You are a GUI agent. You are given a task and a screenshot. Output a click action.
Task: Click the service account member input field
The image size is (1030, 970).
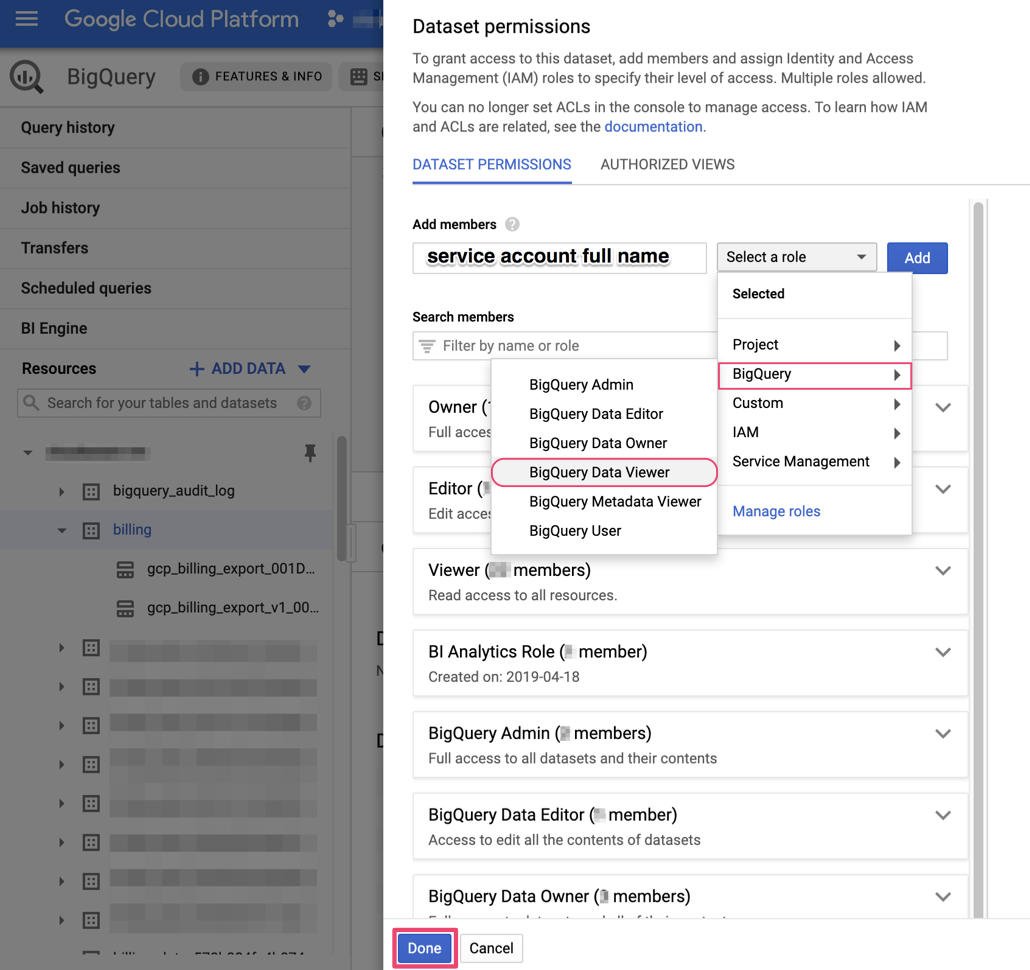point(560,257)
